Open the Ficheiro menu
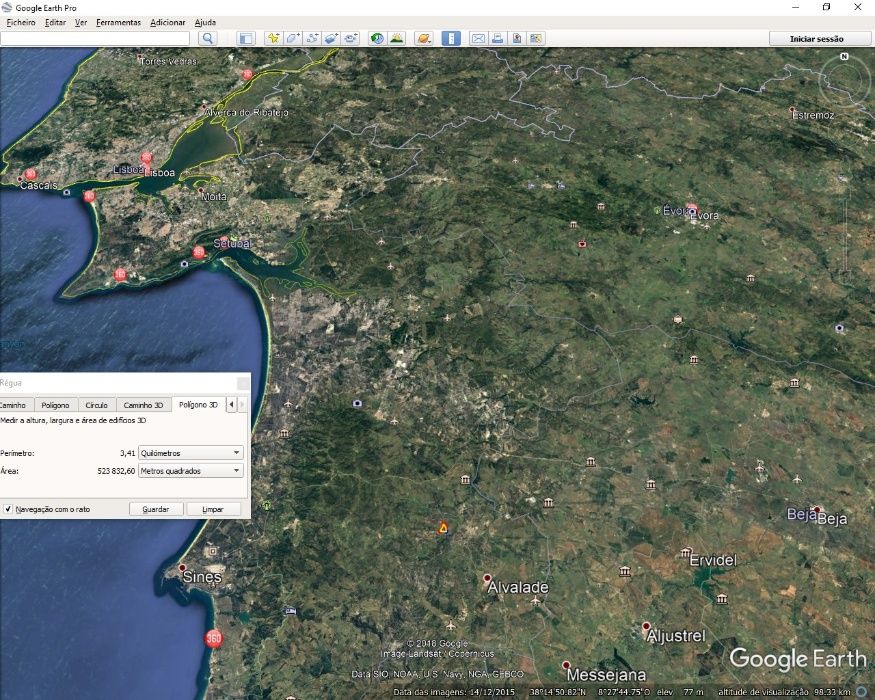Screen dimensions: 875x700 [x=21, y=22]
